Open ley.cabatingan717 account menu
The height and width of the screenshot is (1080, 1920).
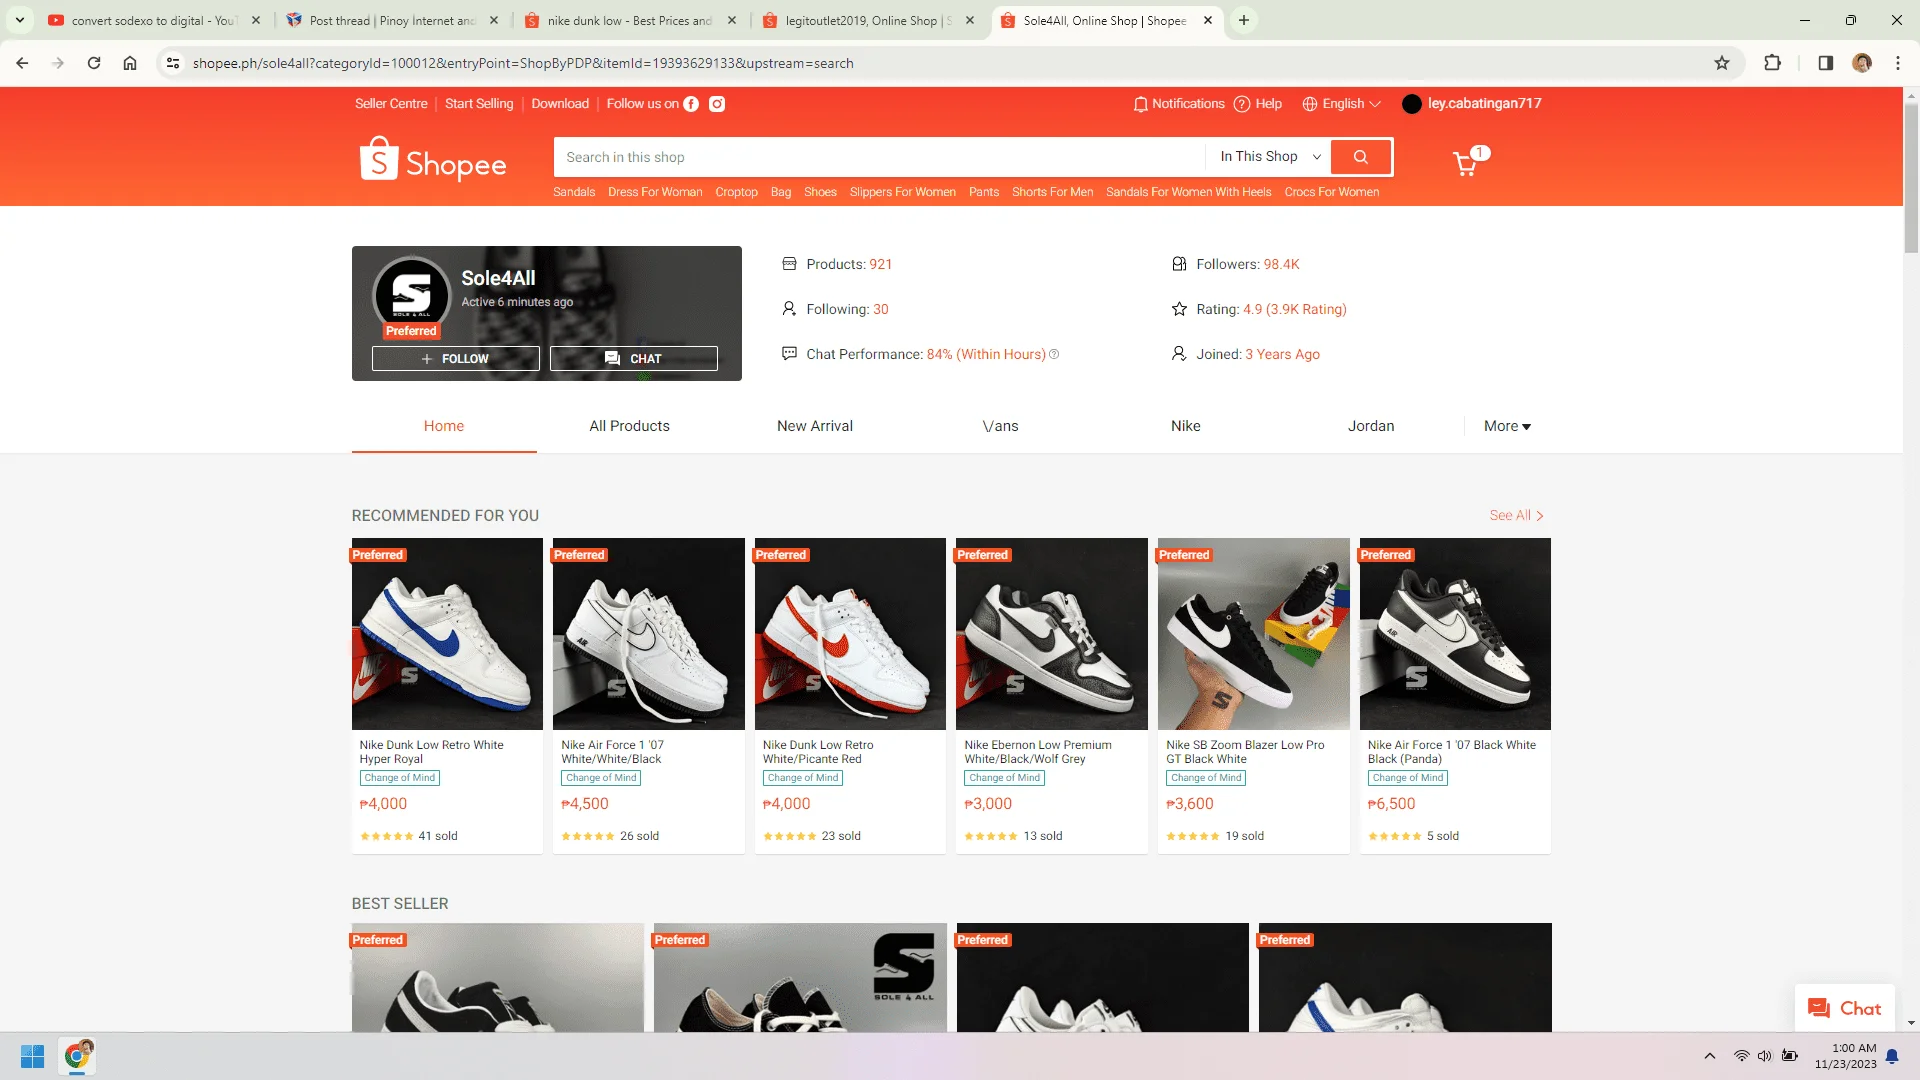pos(1472,104)
